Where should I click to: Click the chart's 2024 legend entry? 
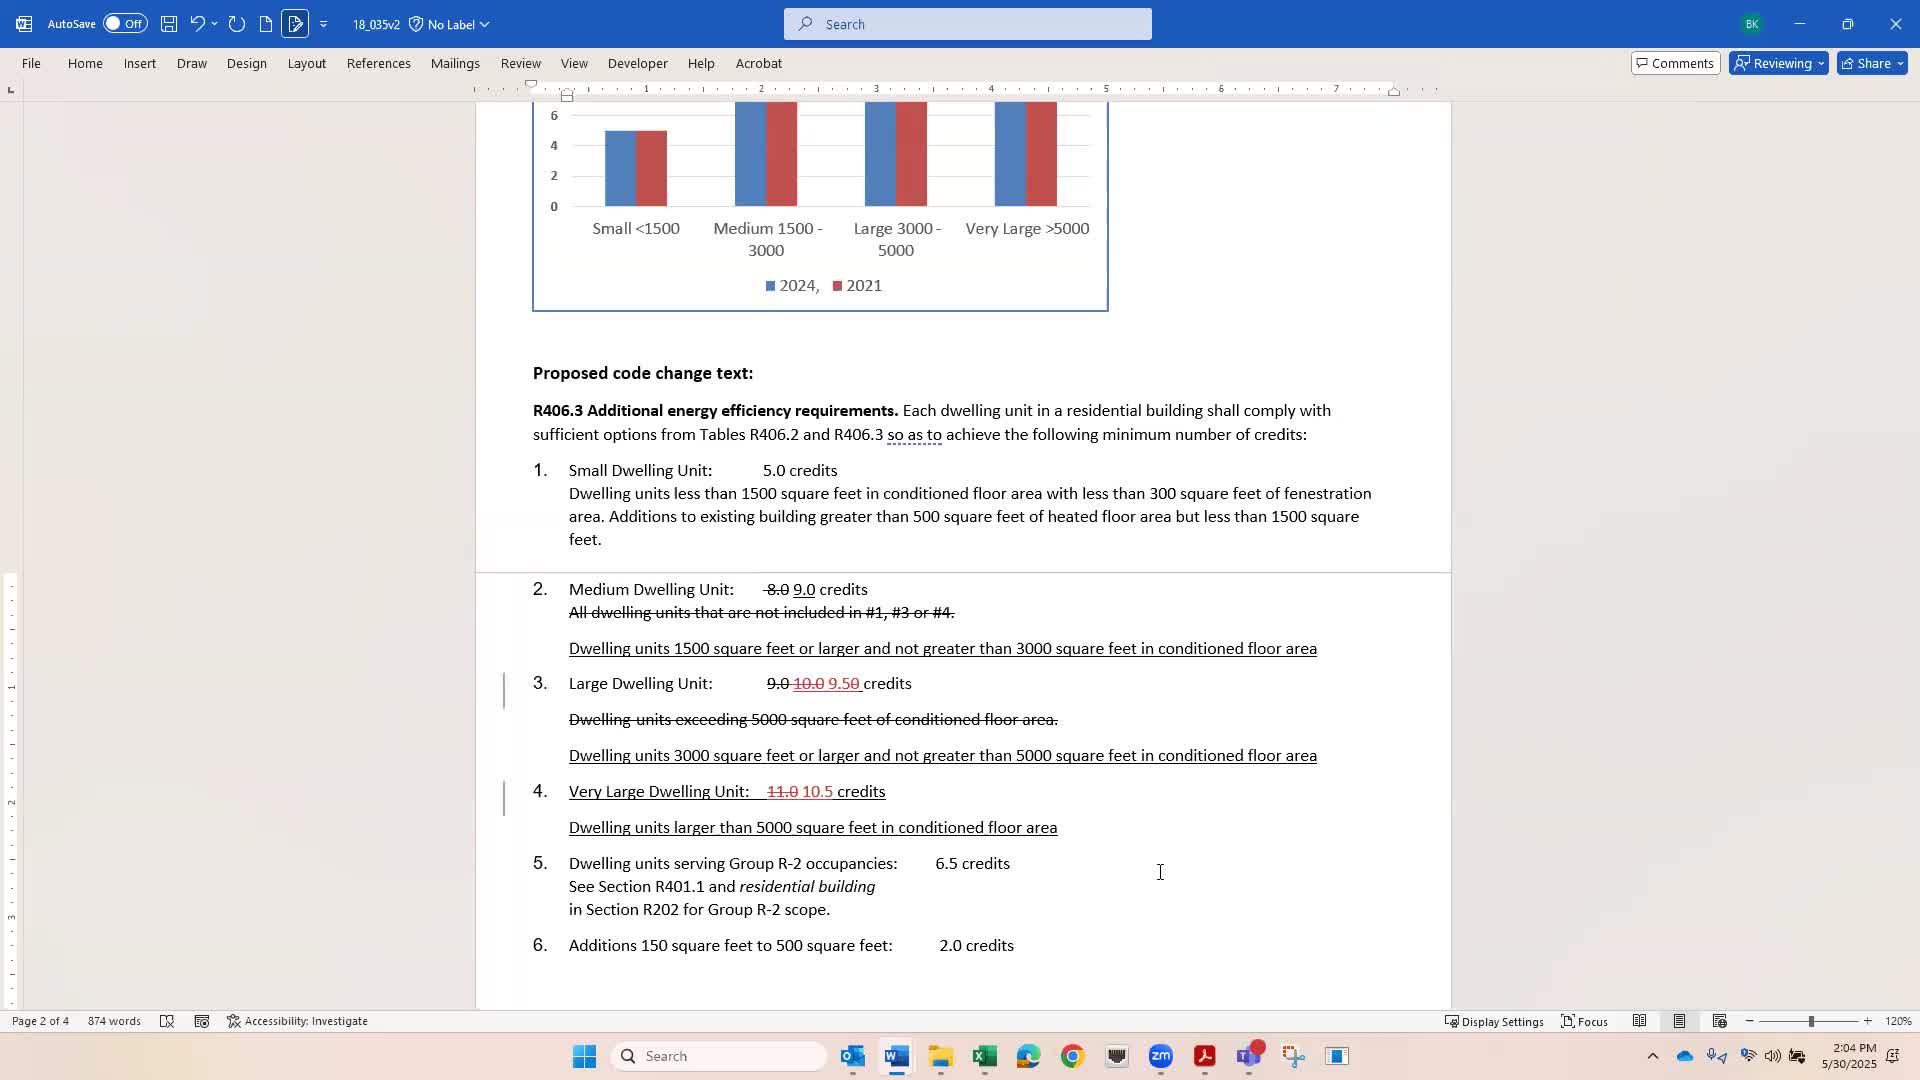[792, 286]
